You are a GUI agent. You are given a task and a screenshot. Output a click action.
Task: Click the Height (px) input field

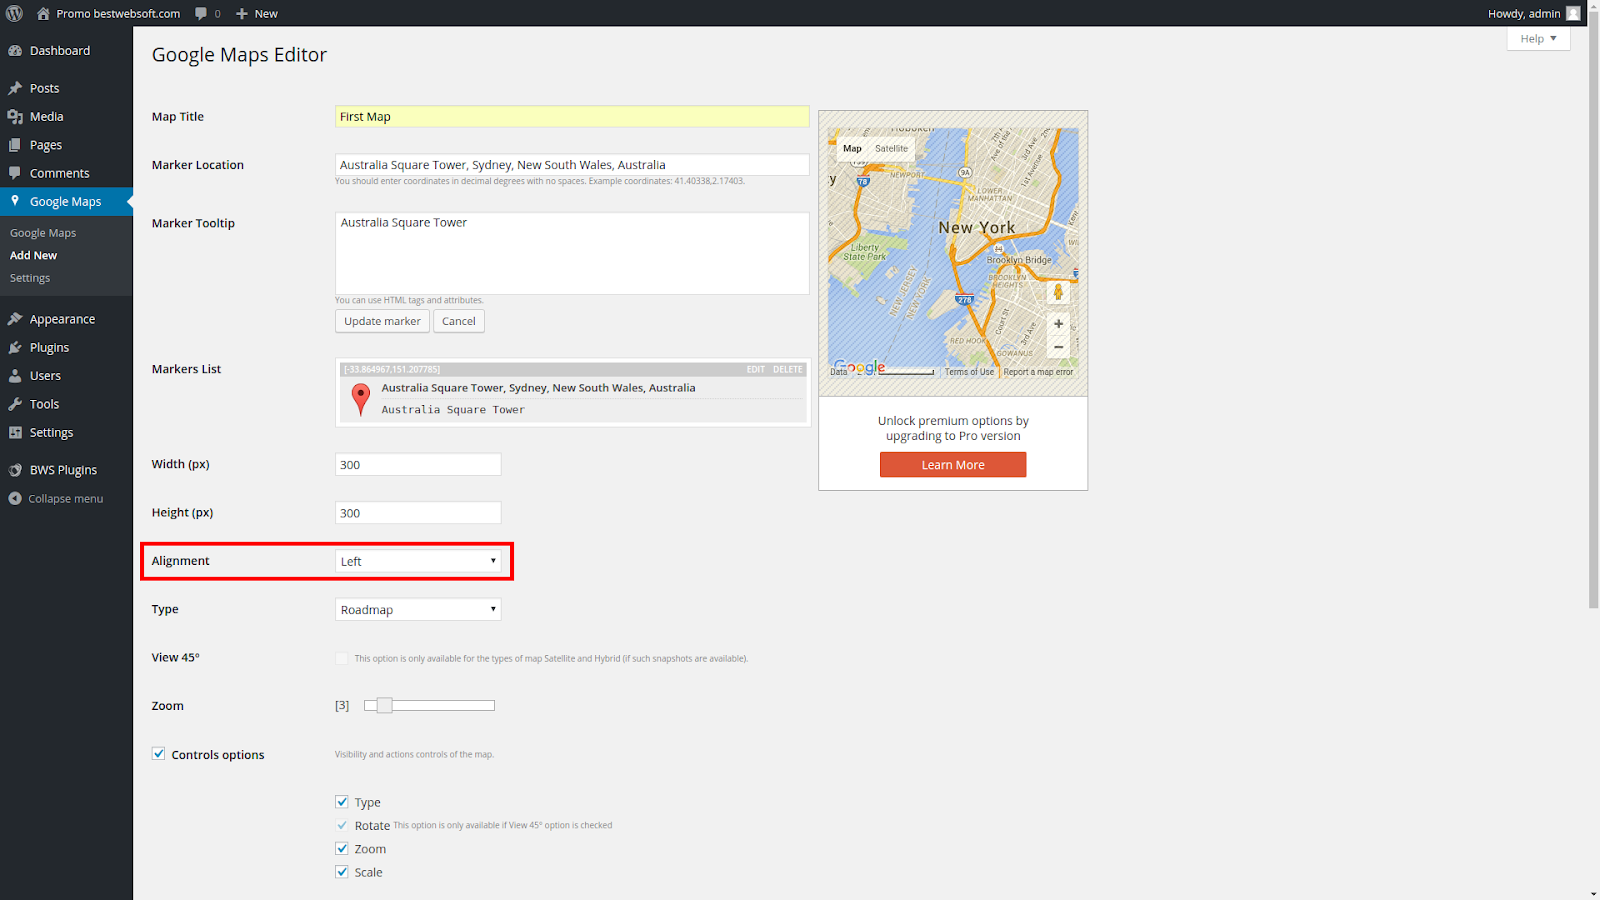(418, 513)
